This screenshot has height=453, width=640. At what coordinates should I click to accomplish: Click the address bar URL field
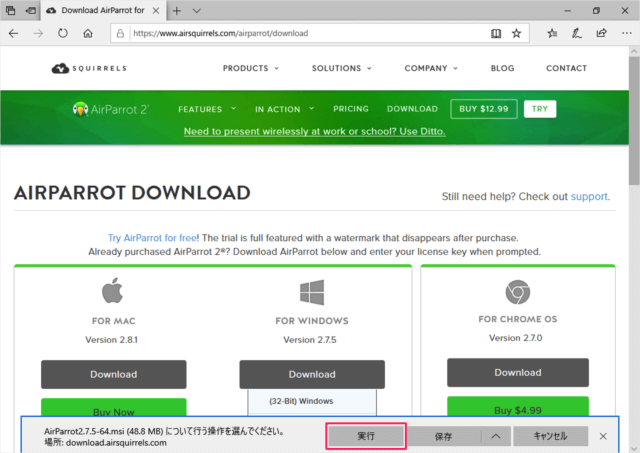click(x=300, y=33)
